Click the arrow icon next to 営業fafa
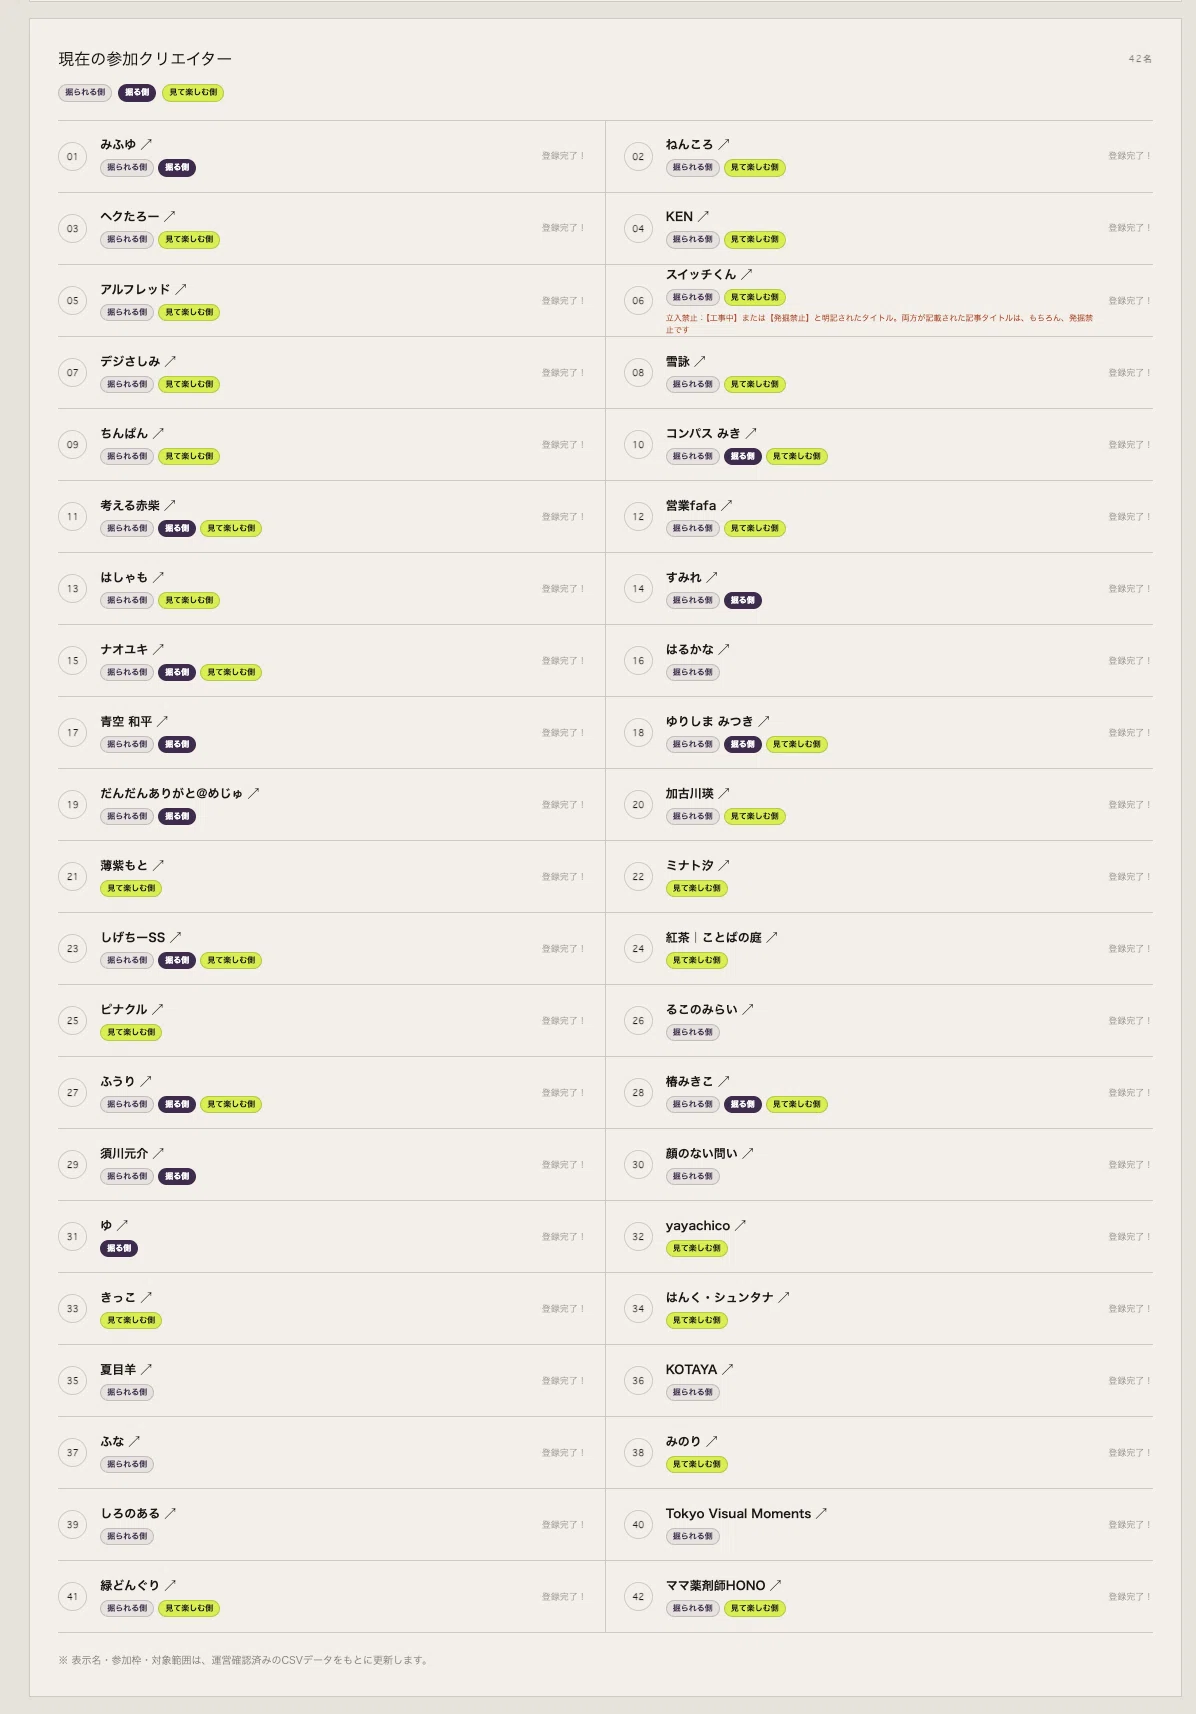Image resolution: width=1196 pixels, height=1714 pixels. coord(726,505)
